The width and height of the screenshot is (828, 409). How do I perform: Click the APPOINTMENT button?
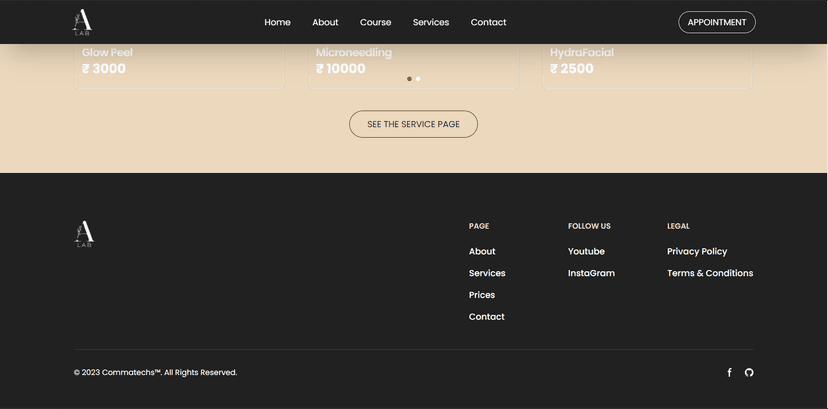[x=717, y=22]
